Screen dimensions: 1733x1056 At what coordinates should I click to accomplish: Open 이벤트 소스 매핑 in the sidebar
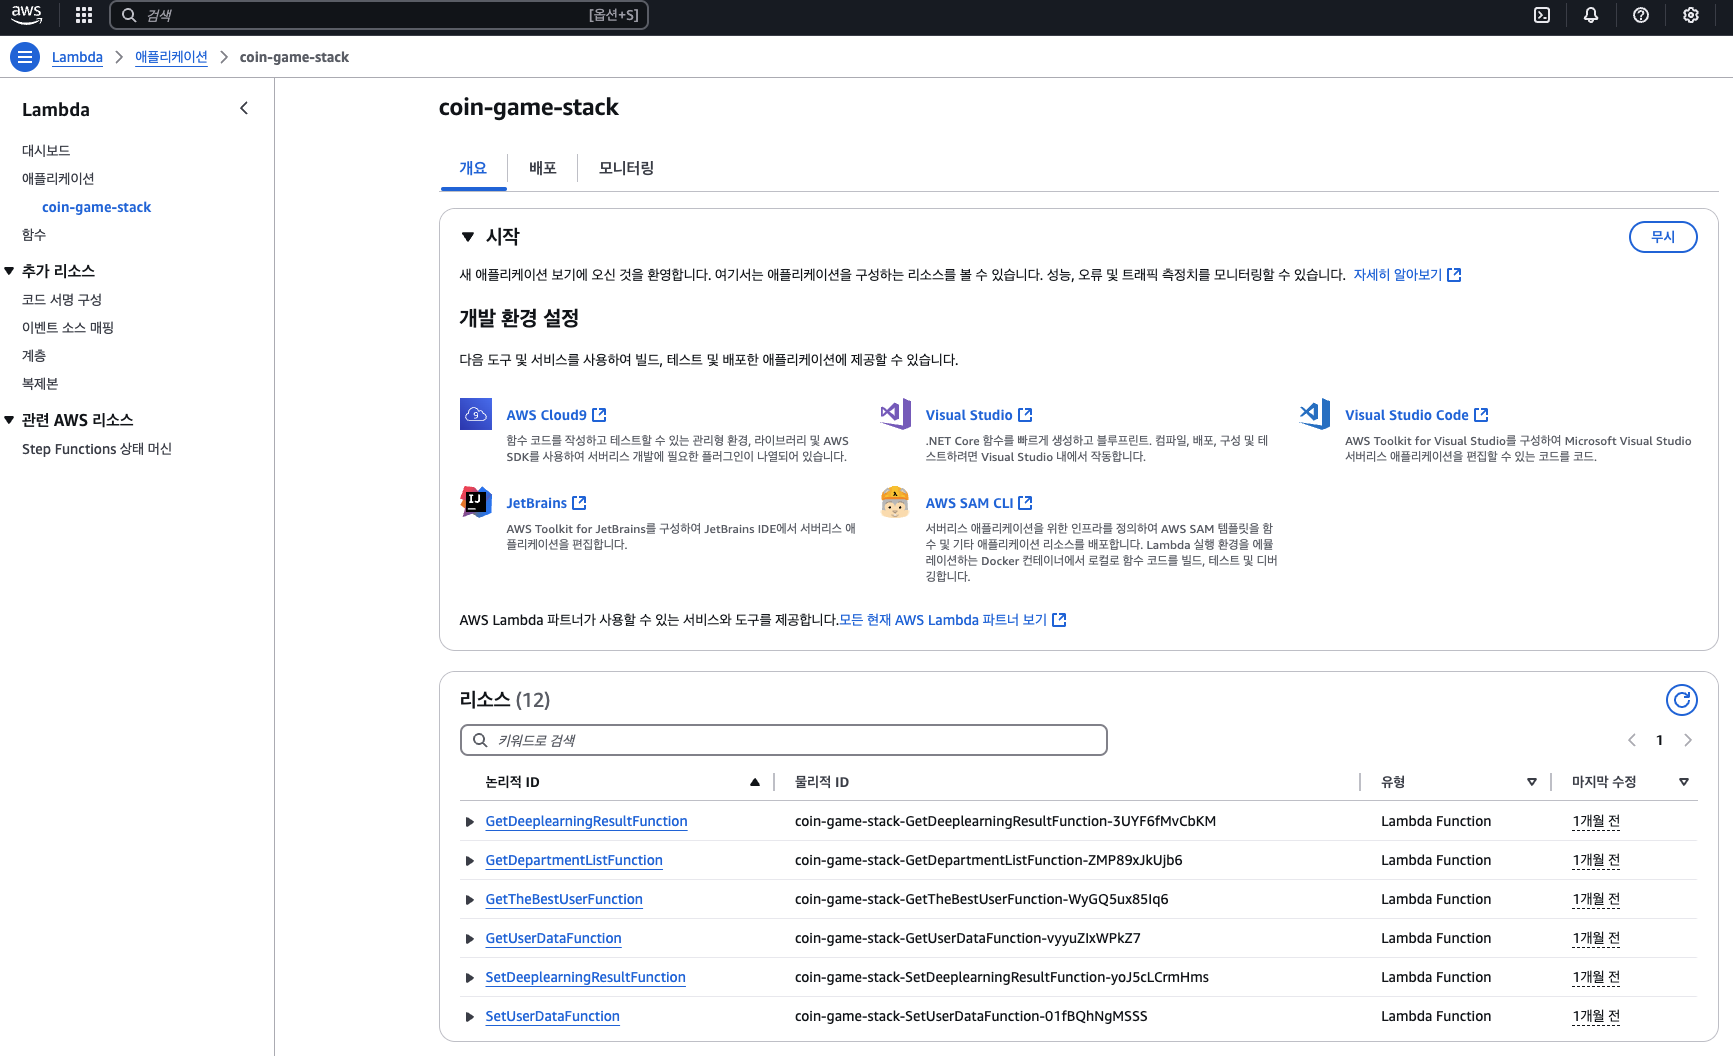click(68, 327)
